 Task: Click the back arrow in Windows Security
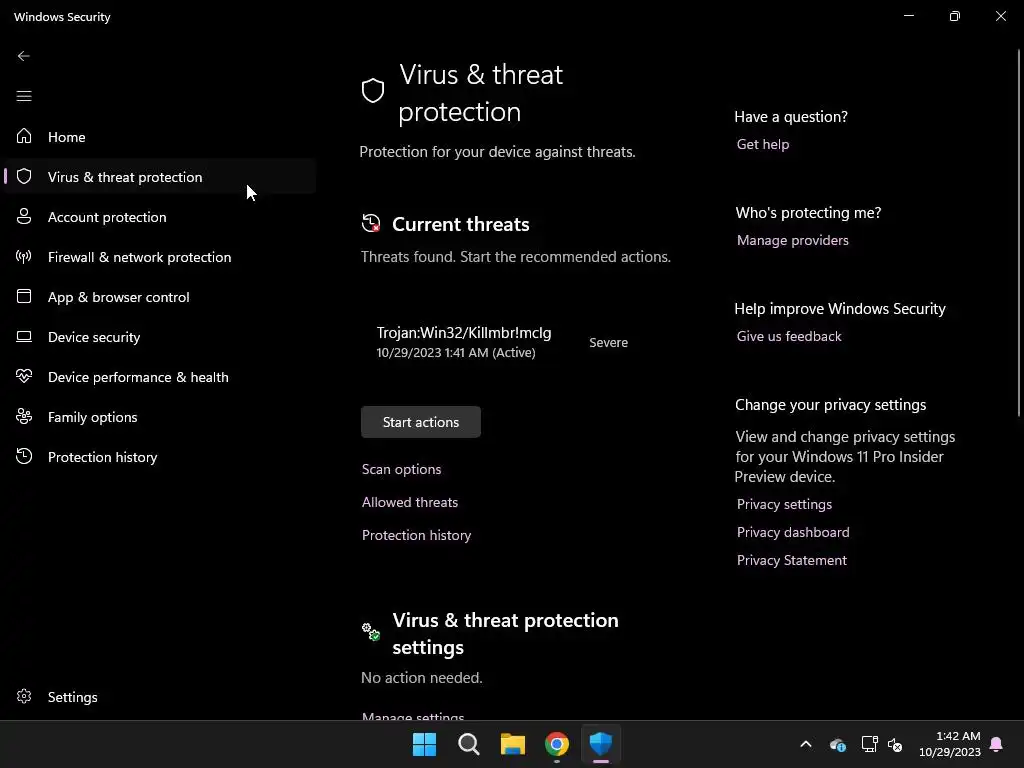24,56
